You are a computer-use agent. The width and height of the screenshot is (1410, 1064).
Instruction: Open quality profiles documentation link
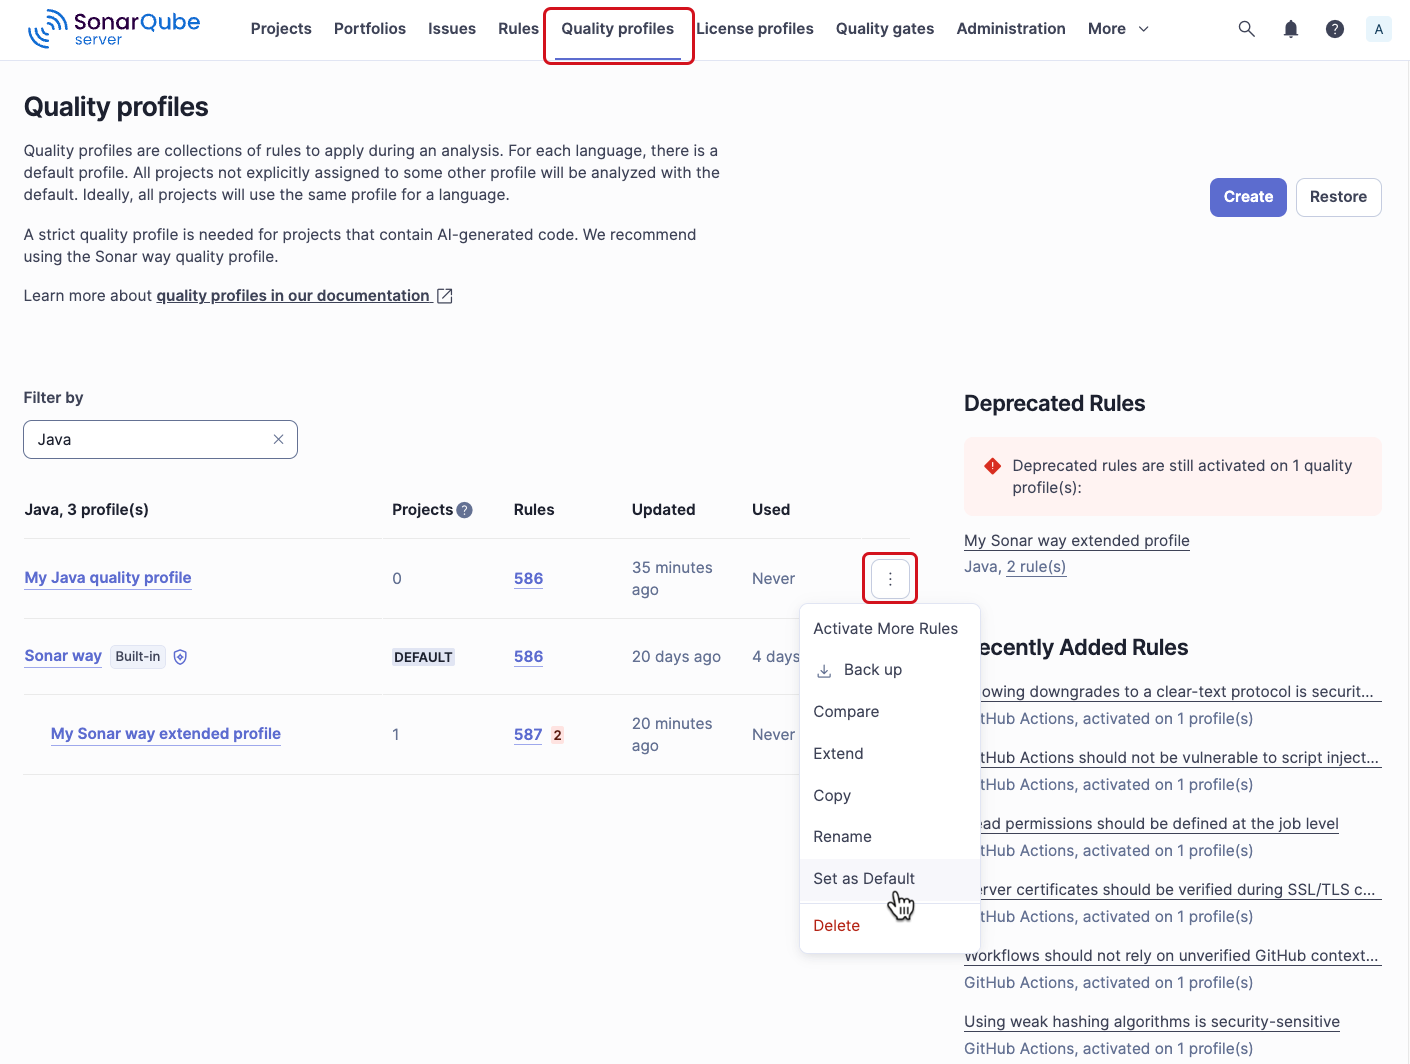(293, 296)
